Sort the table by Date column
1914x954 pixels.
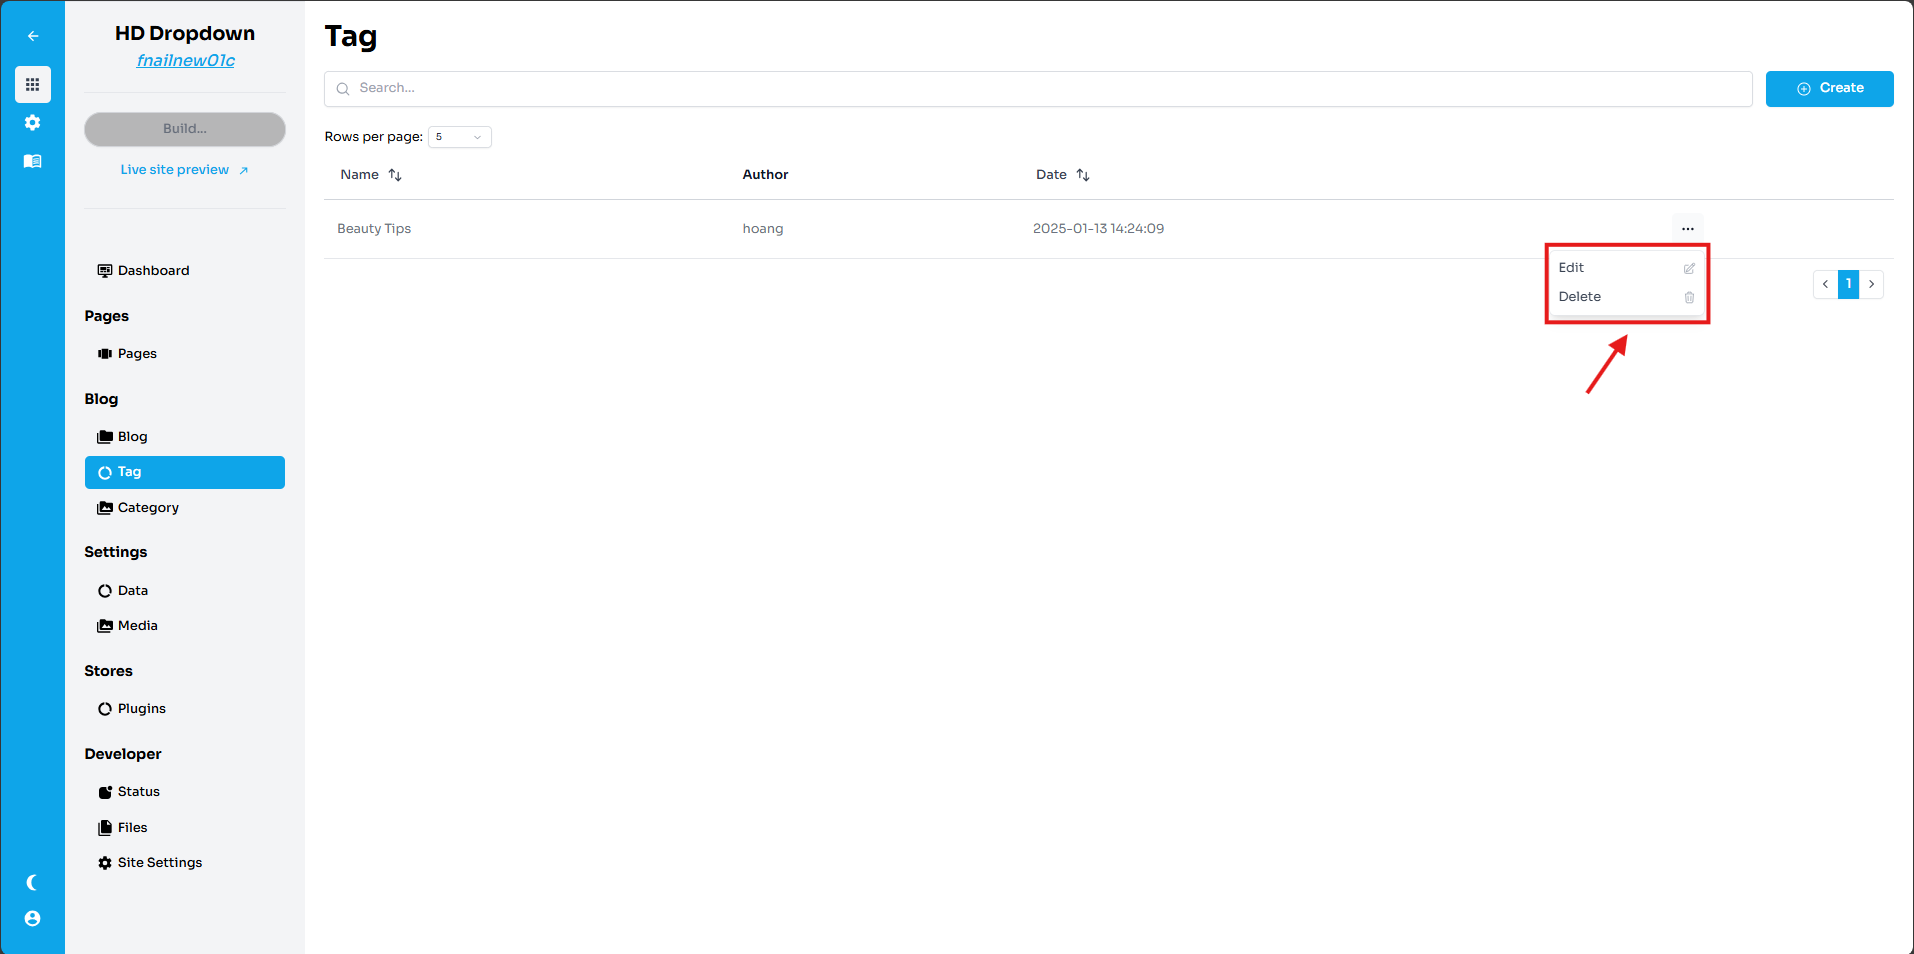[x=1082, y=175]
